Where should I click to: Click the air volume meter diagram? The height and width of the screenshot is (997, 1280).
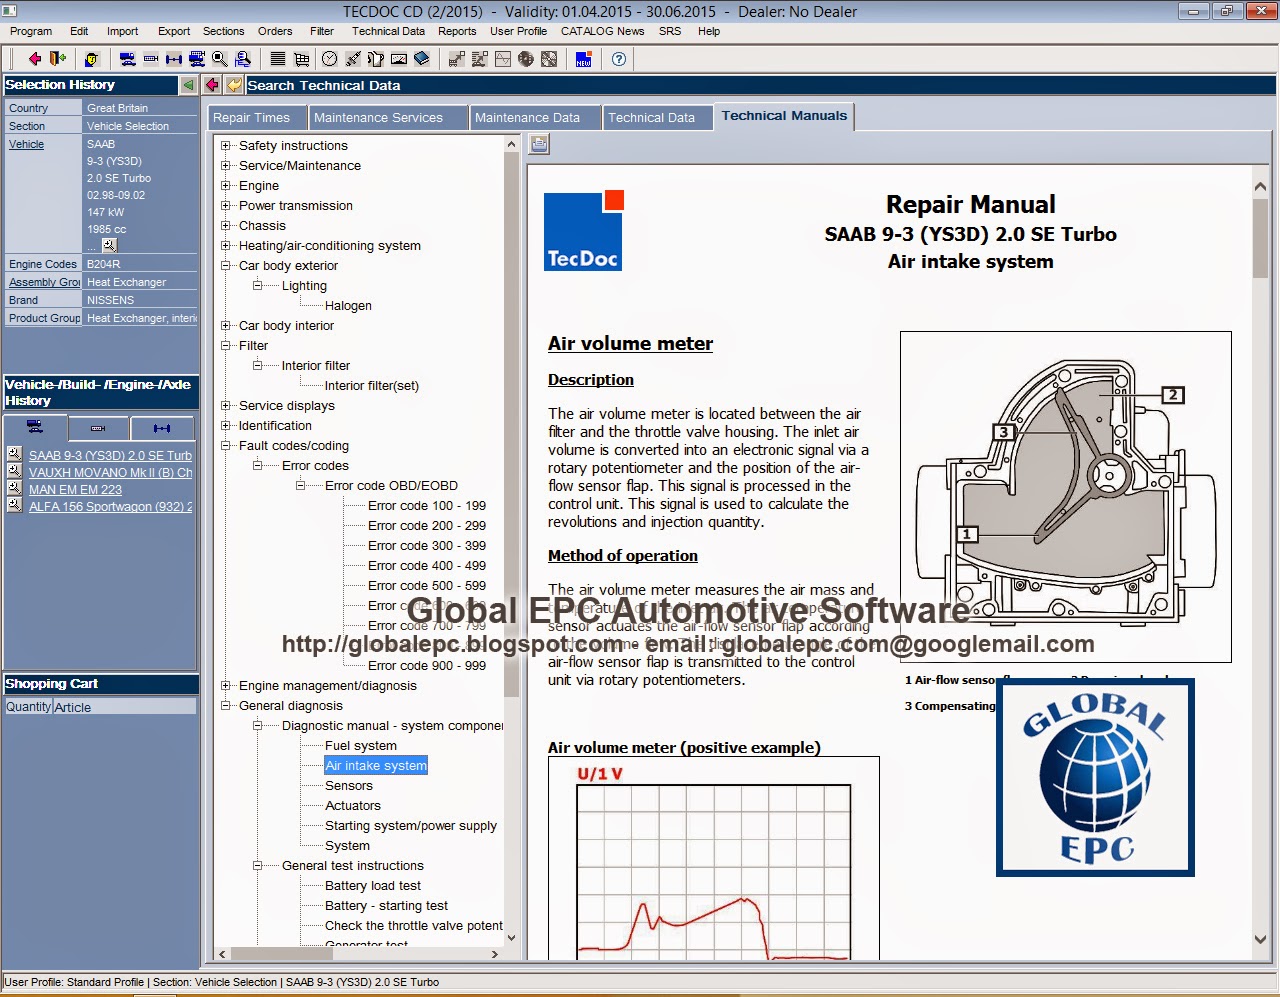(x=1065, y=497)
